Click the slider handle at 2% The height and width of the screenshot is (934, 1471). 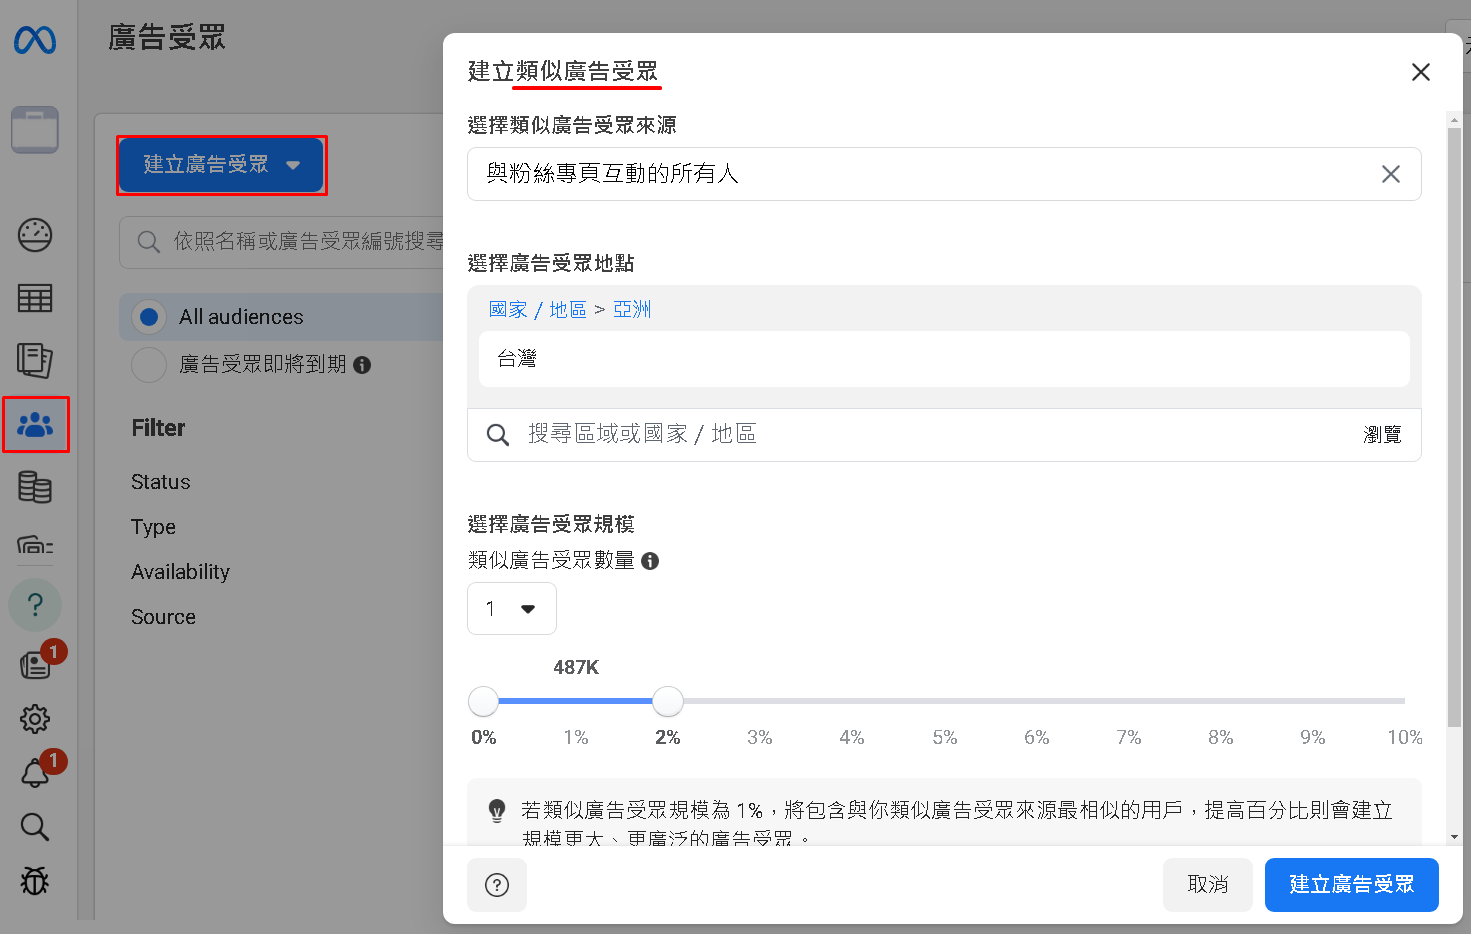[x=668, y=702]
